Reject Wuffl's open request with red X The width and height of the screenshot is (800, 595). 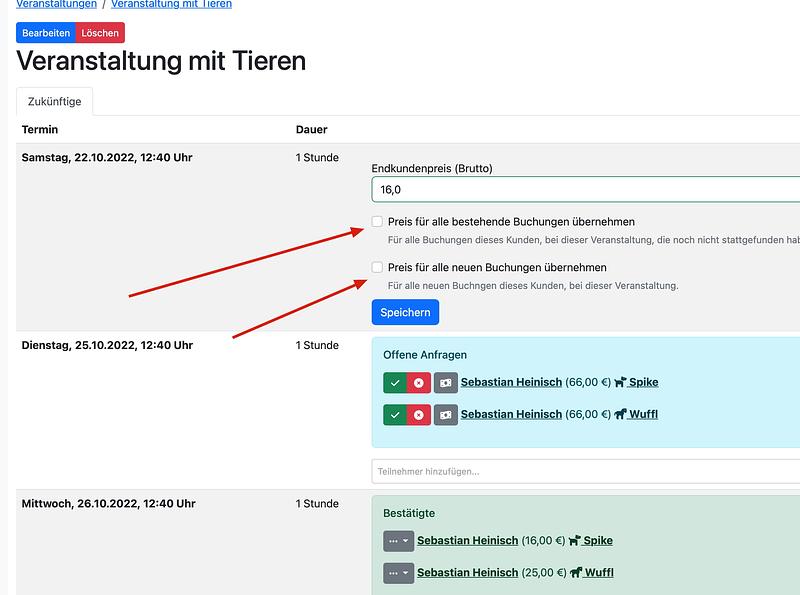419,414
